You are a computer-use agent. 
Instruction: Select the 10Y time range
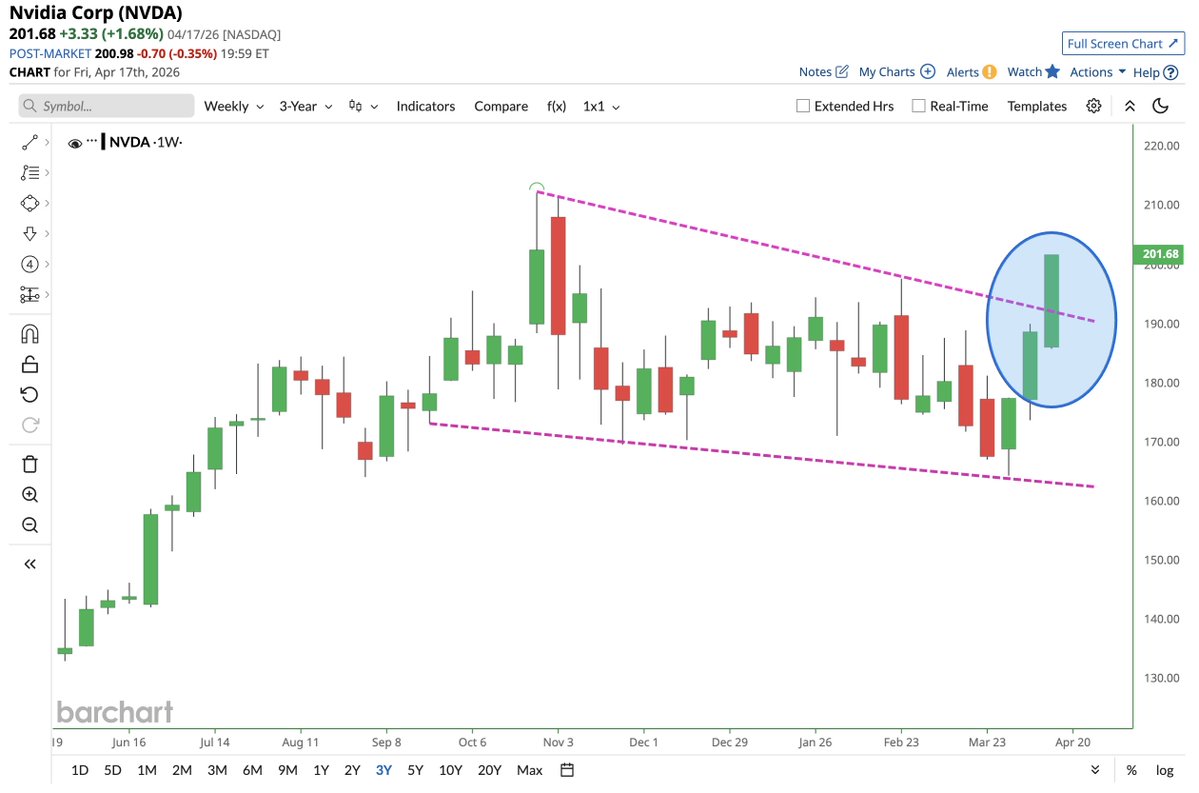(450, 770)
